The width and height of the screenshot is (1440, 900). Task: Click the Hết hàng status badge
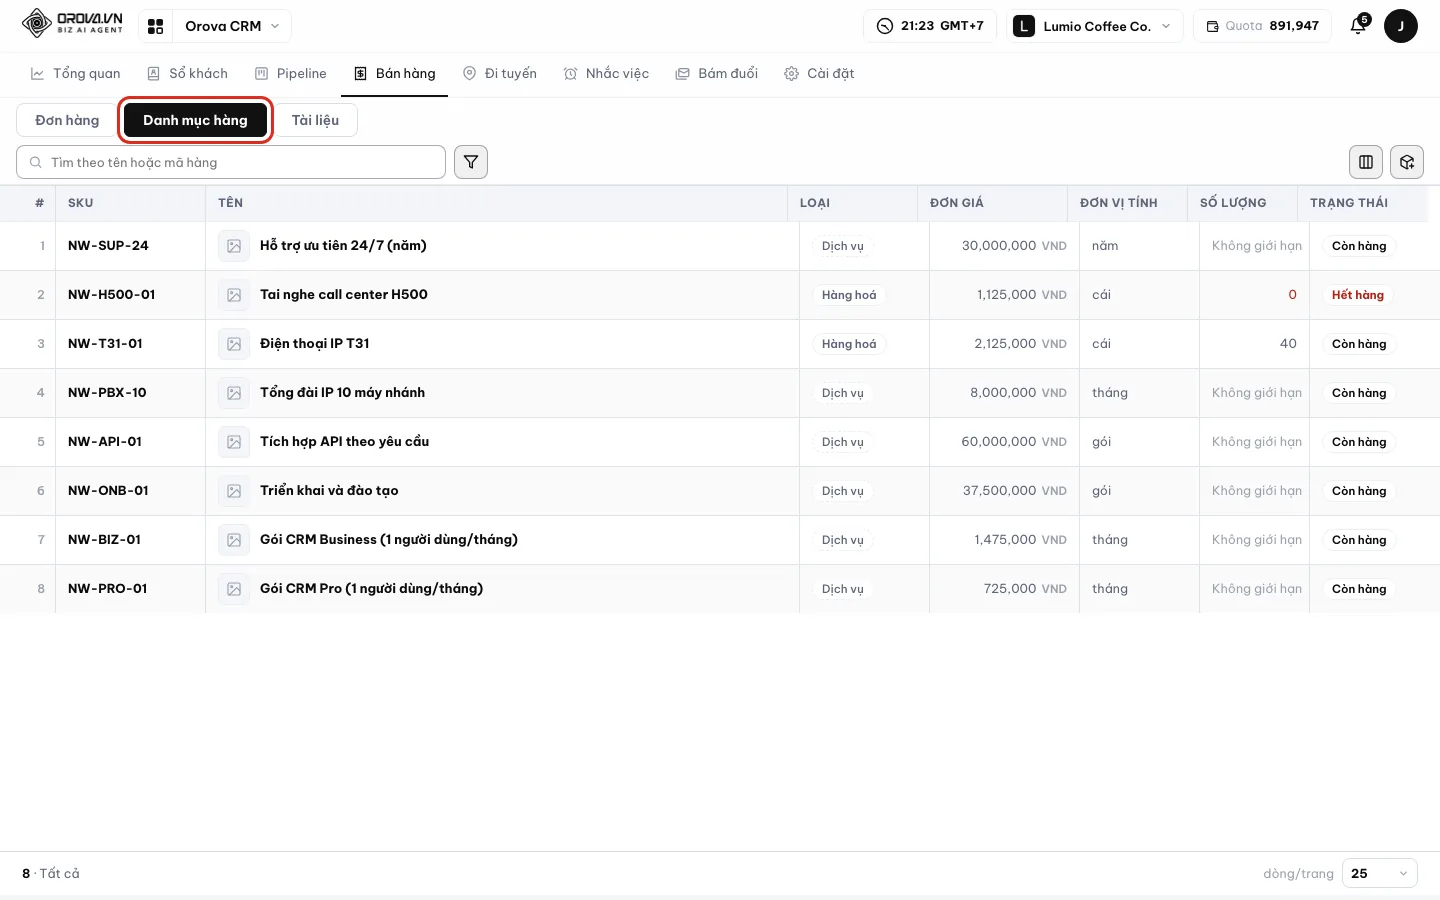click(x=1358, y=295)
